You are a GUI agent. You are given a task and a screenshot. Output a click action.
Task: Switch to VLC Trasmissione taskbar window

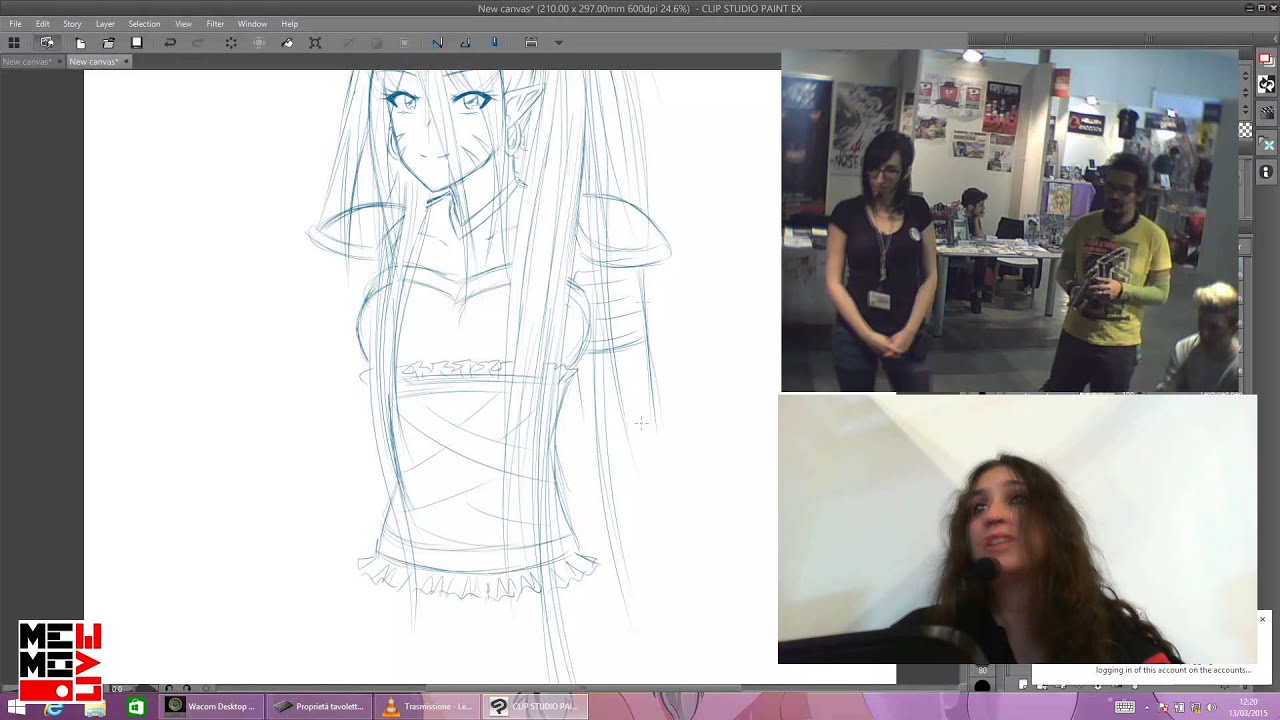tap(428, 707)
